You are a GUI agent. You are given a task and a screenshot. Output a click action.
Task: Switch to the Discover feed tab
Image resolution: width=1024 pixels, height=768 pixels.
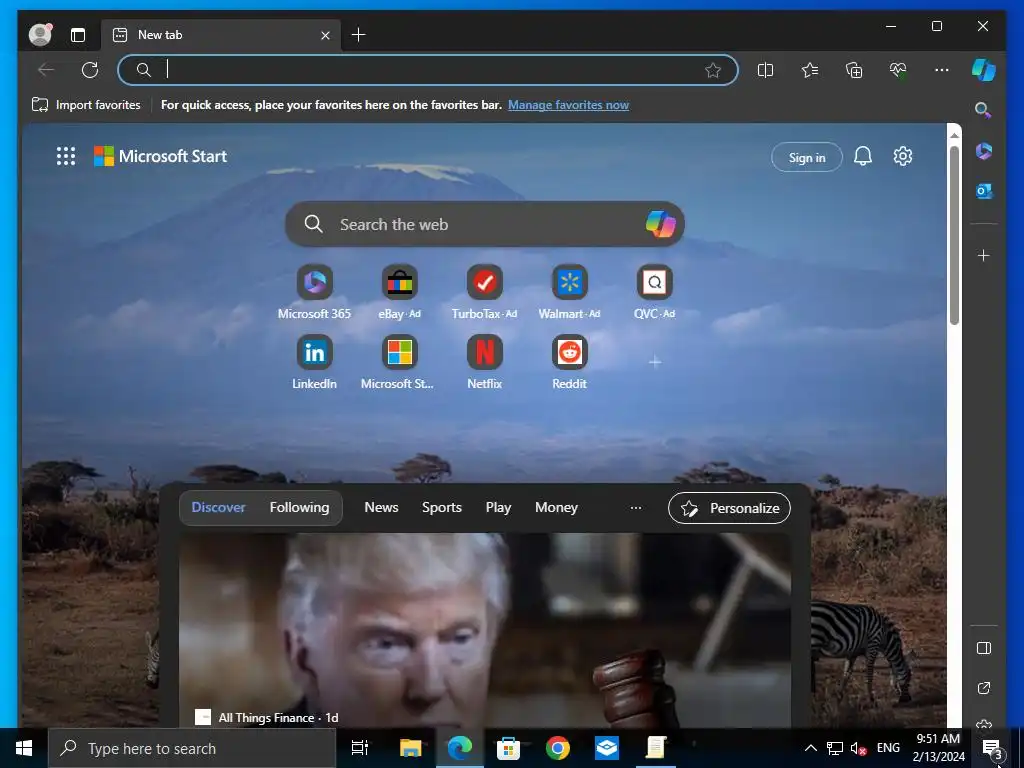tap(218, 507)
